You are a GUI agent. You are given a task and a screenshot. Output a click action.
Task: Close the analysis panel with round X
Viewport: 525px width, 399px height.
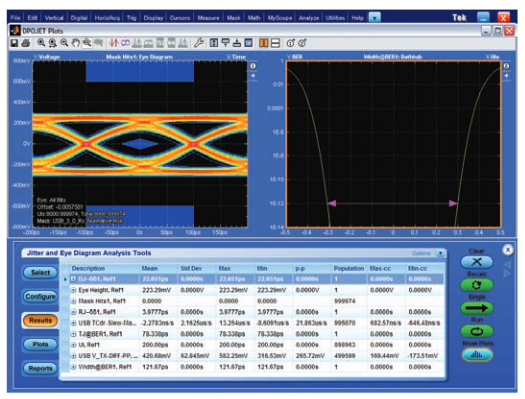508,250
